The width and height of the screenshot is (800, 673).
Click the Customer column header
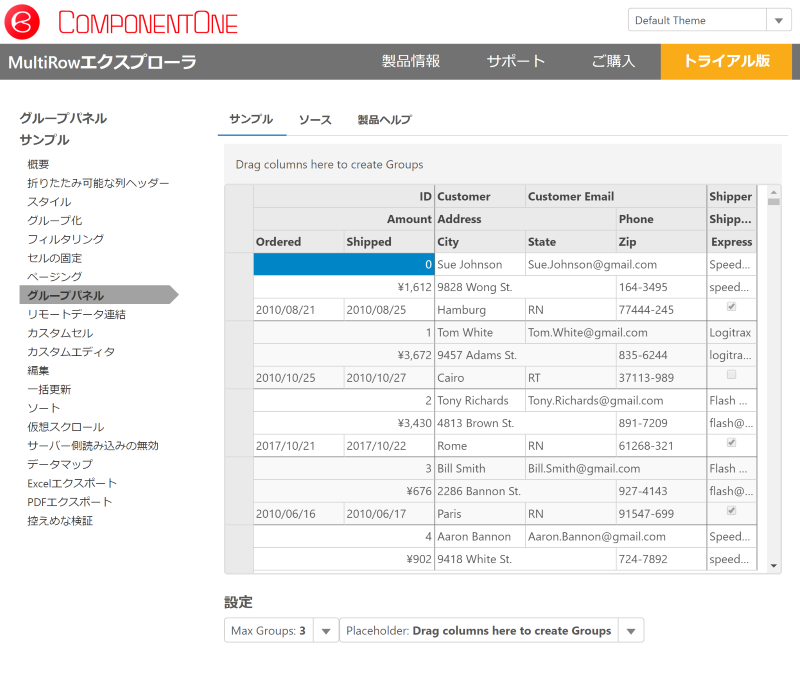pos(480,196)
